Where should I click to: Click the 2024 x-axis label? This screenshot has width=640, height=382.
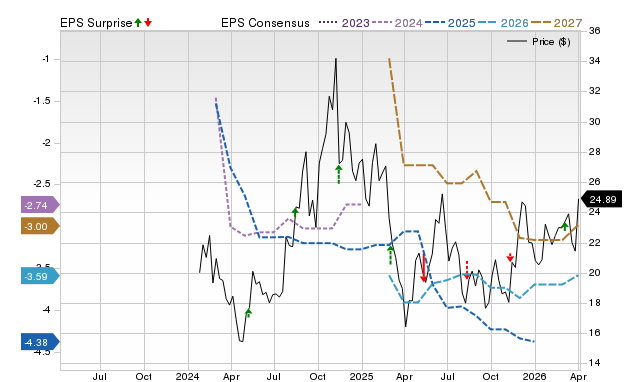(x=187, y=376)
